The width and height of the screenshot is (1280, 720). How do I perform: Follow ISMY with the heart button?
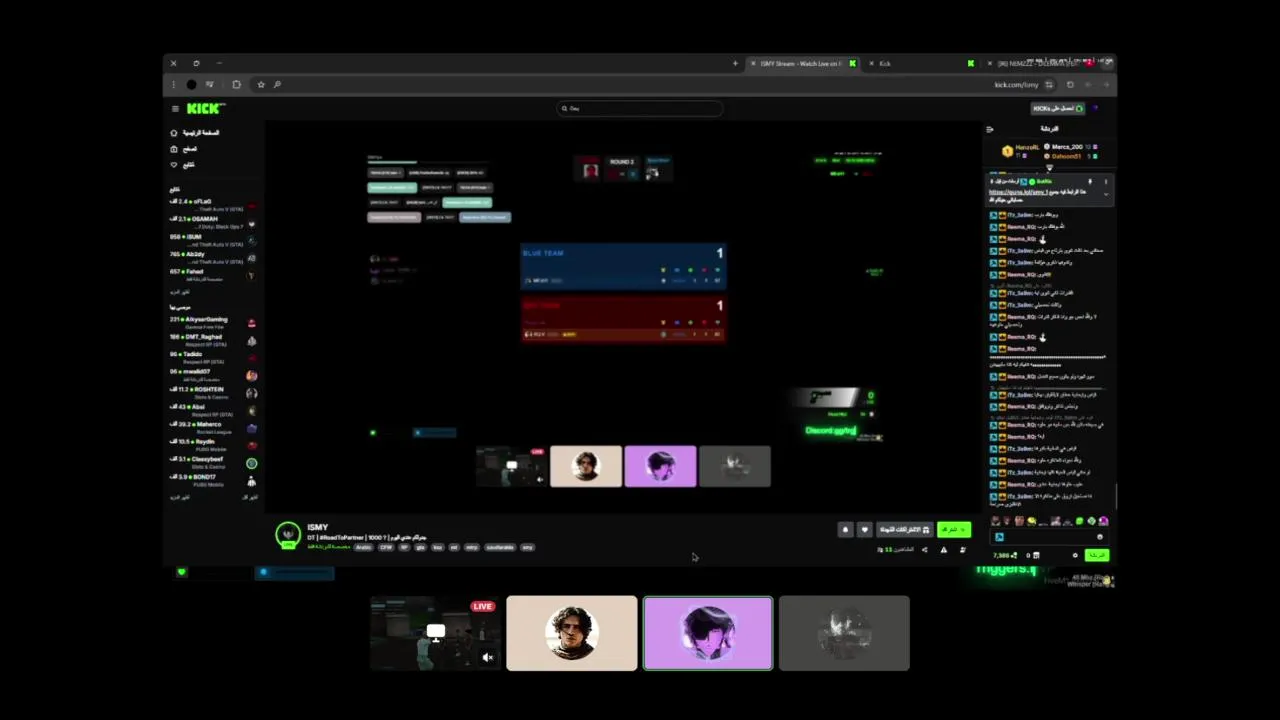click(x=865, y=530)
